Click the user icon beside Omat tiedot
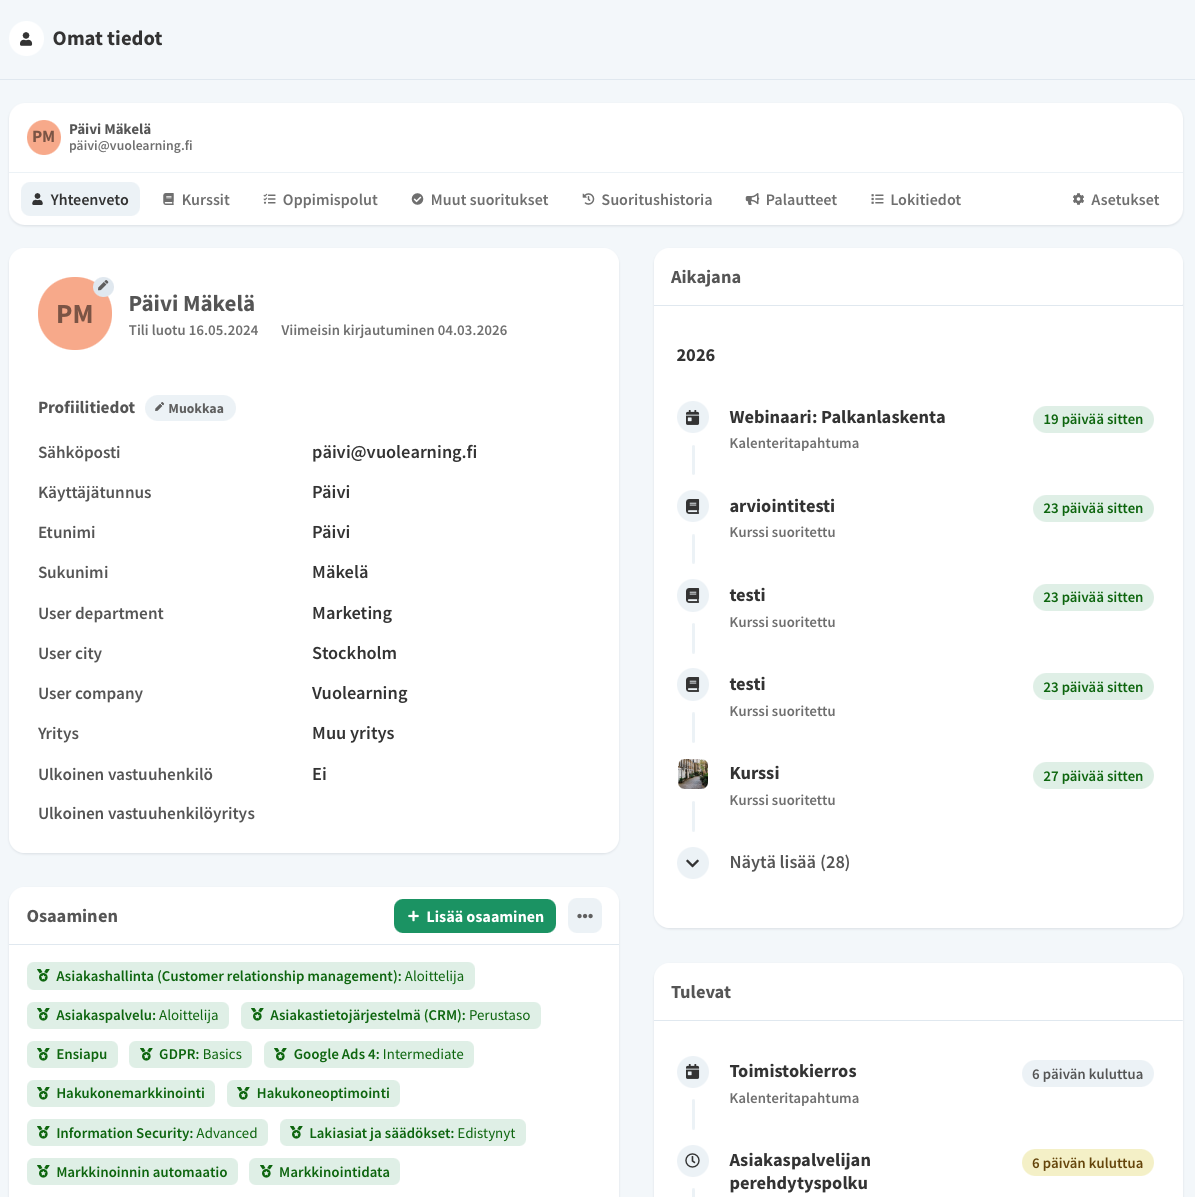 point(26,39)
